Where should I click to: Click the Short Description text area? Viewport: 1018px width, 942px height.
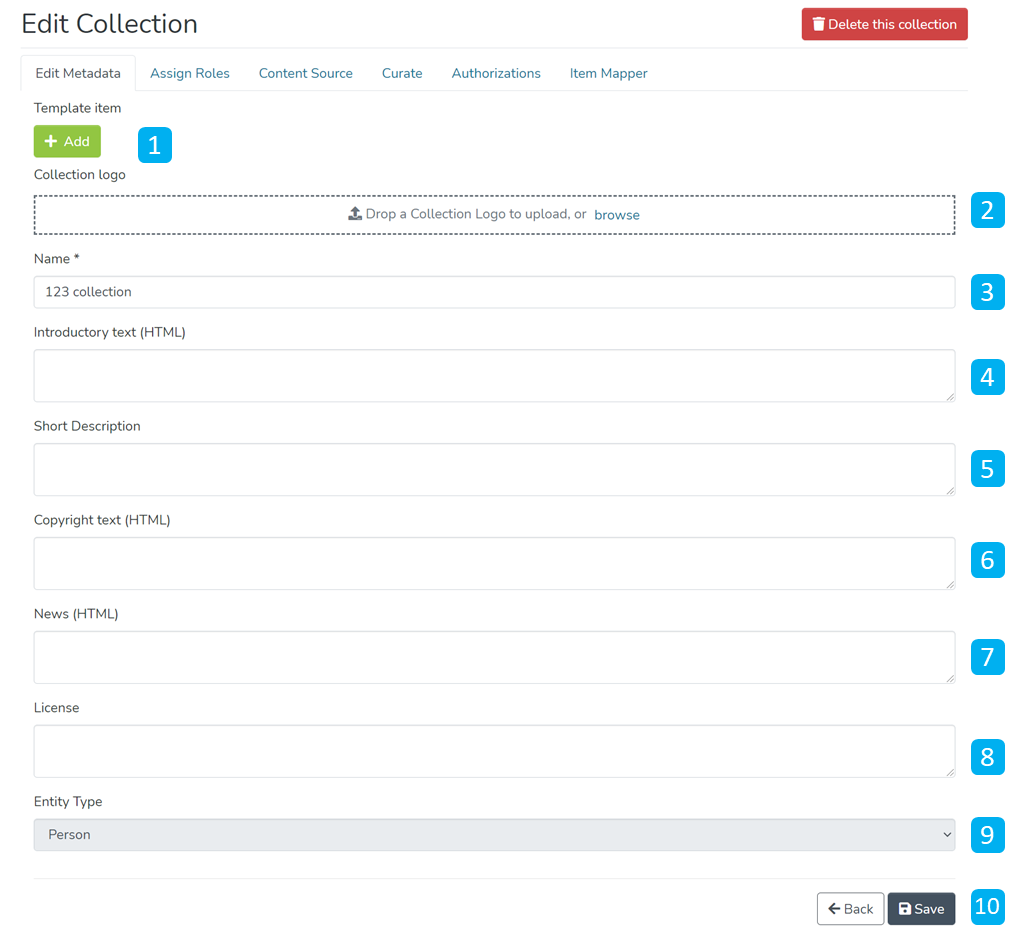click(494, 470)
